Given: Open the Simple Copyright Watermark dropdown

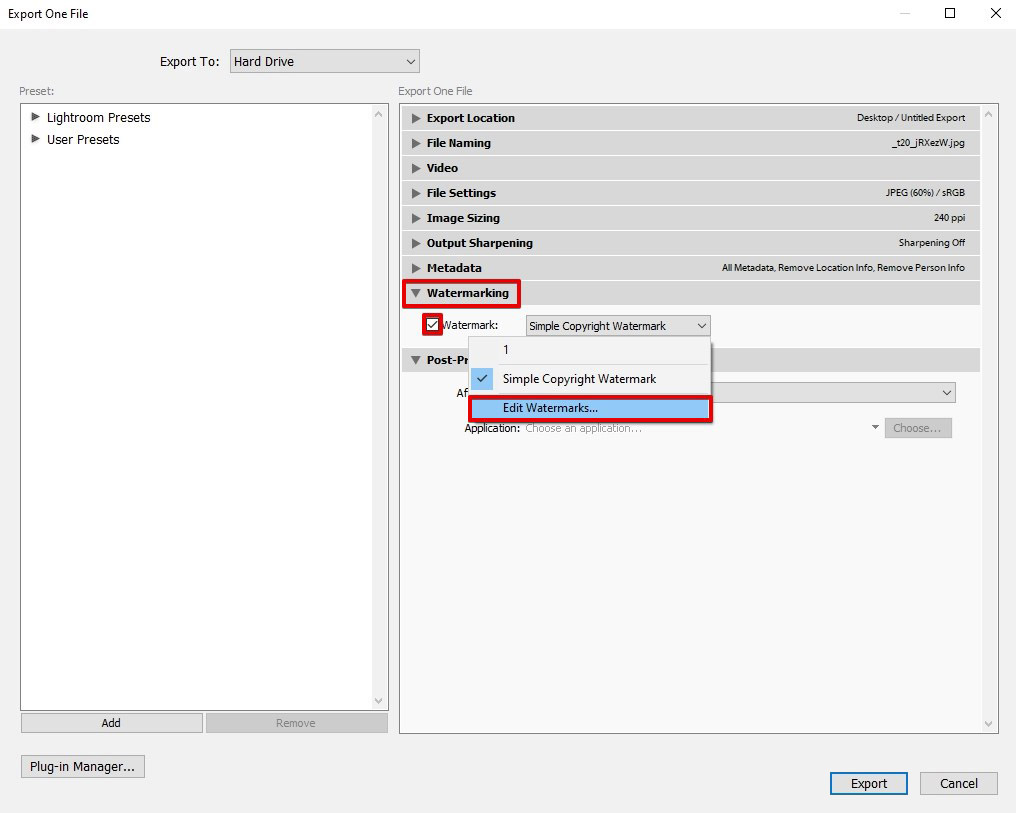Looking at the screenshot, I should click(x=617, y=326).
